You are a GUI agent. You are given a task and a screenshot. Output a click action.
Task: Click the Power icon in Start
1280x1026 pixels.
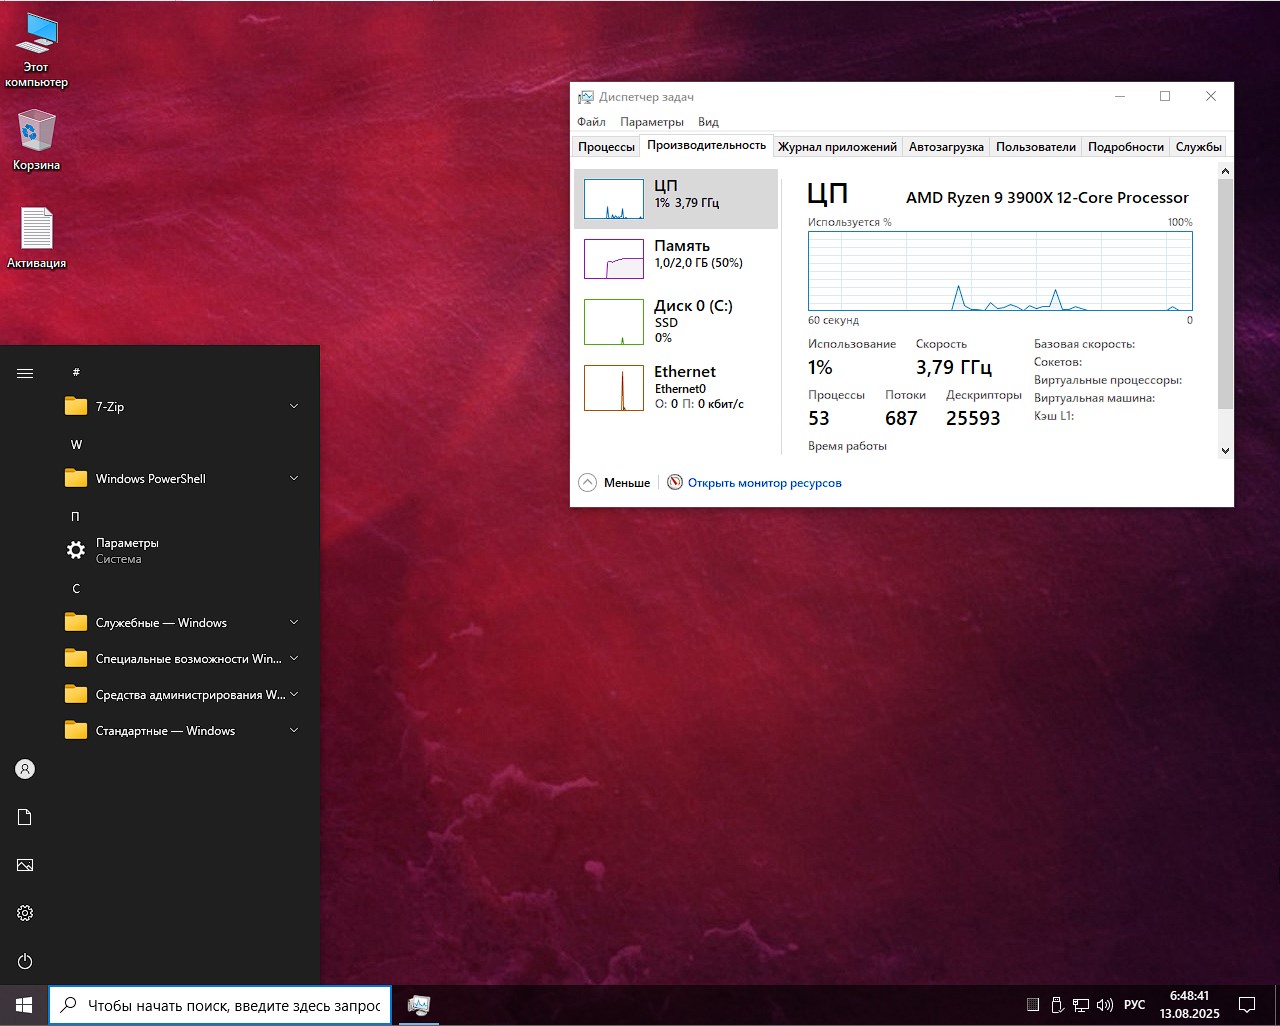25,961
